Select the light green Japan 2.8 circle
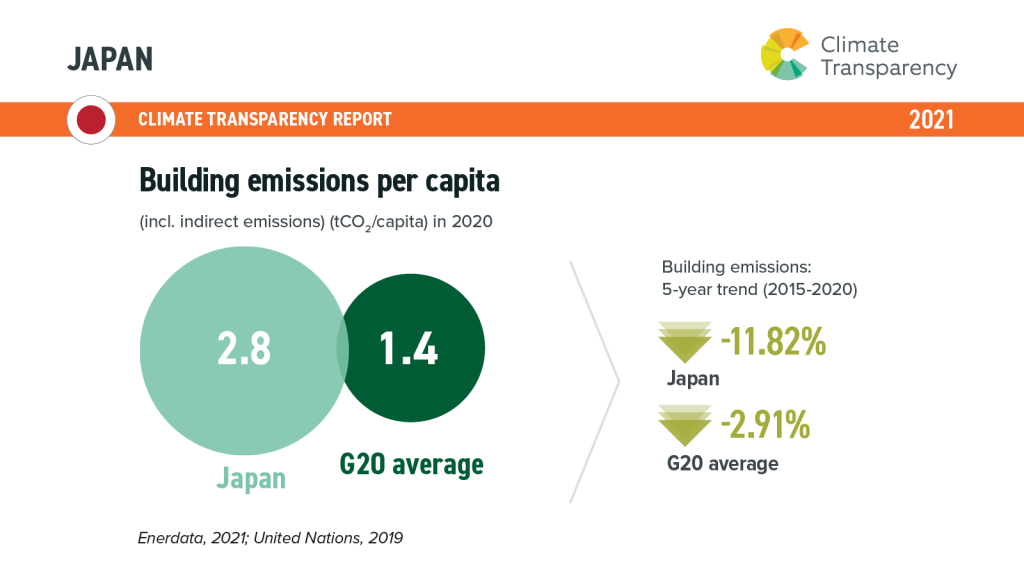The width and height of the screenshot is (1024, 576). 244,351
